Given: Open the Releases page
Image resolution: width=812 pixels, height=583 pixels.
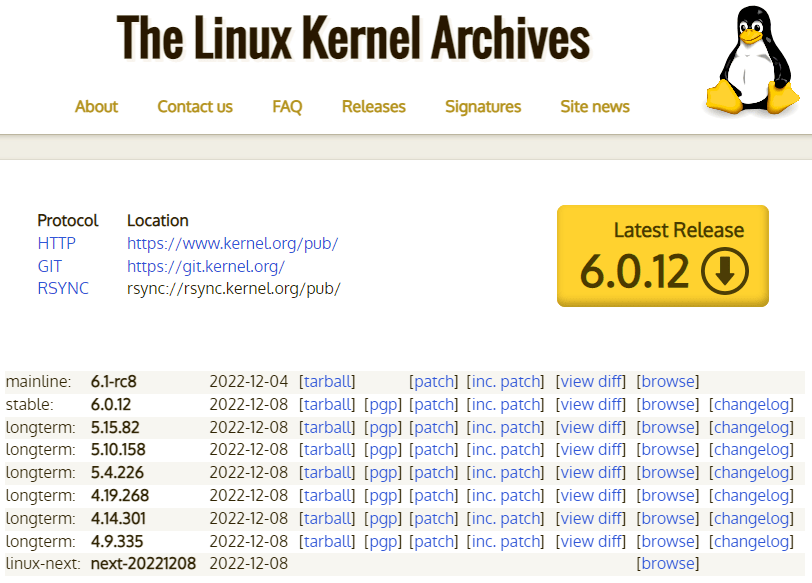Looking at the screenshot, I should point(373,107).
